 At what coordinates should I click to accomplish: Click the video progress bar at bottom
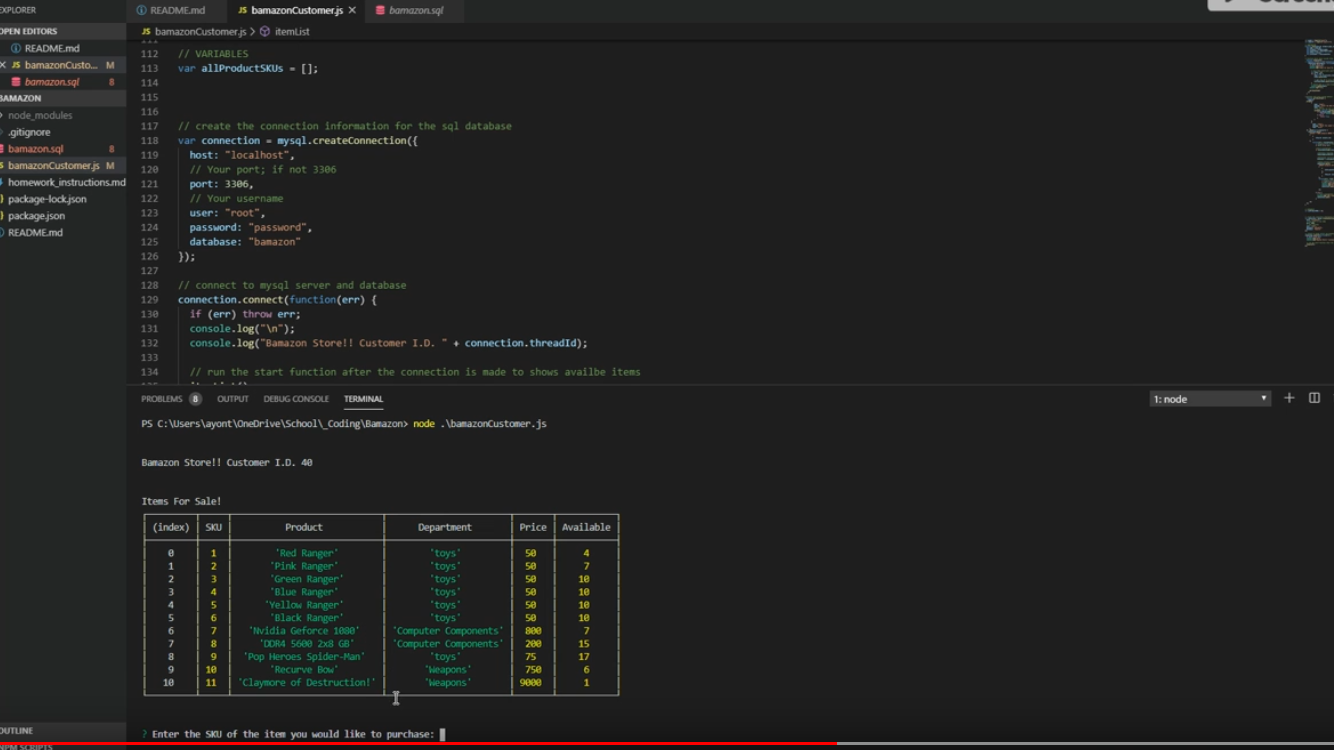point(667,744)
